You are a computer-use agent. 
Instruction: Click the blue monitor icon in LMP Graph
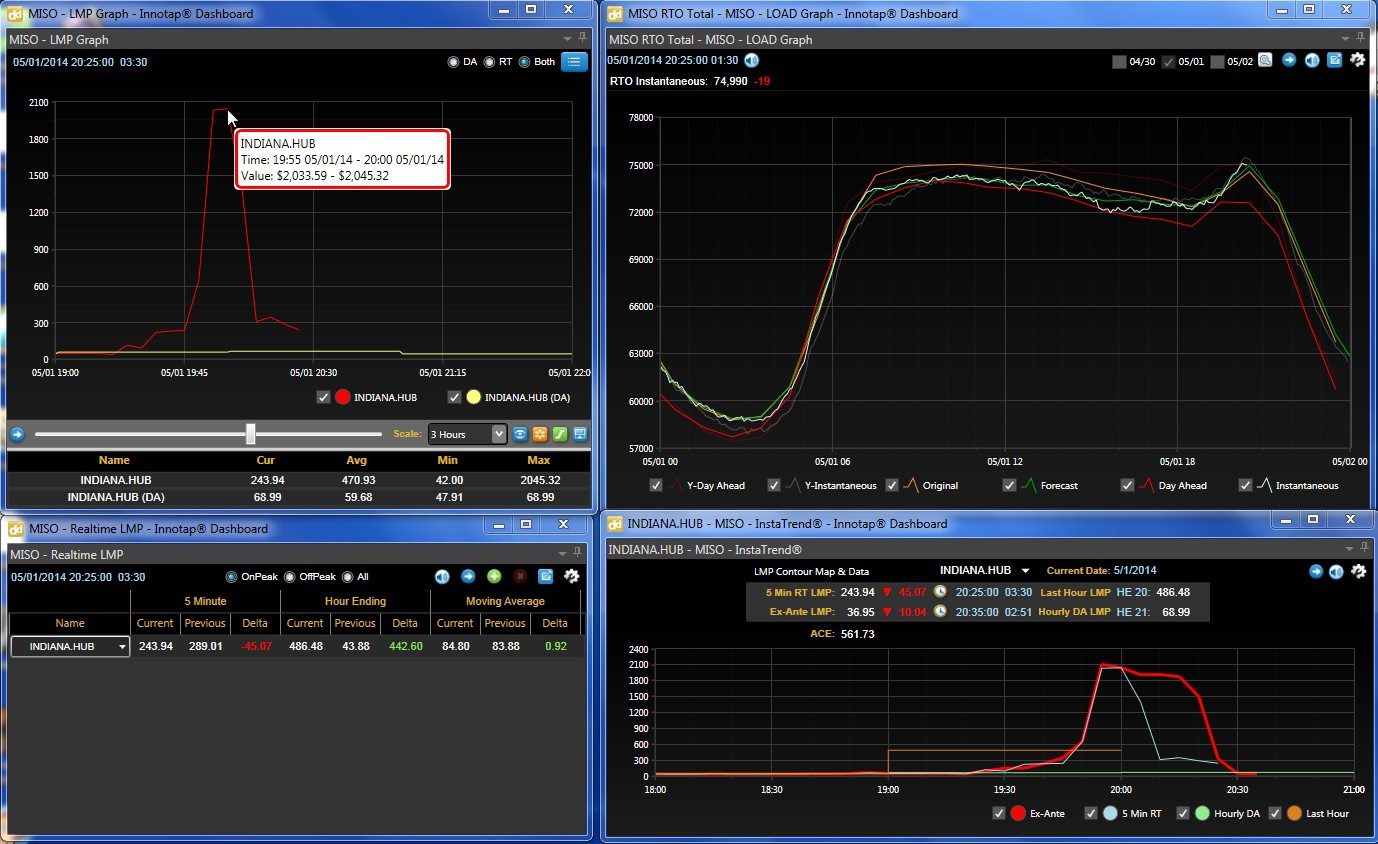(579, 434)
